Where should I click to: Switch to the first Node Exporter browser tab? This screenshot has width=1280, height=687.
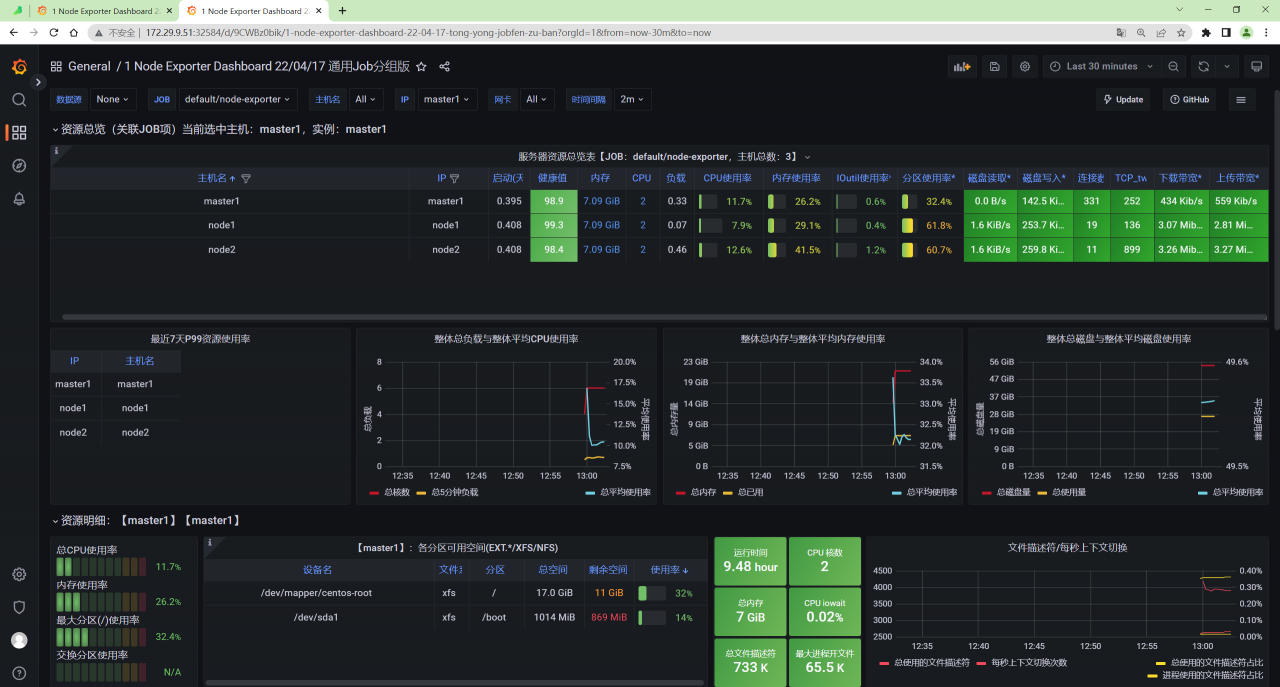point(98,11)
